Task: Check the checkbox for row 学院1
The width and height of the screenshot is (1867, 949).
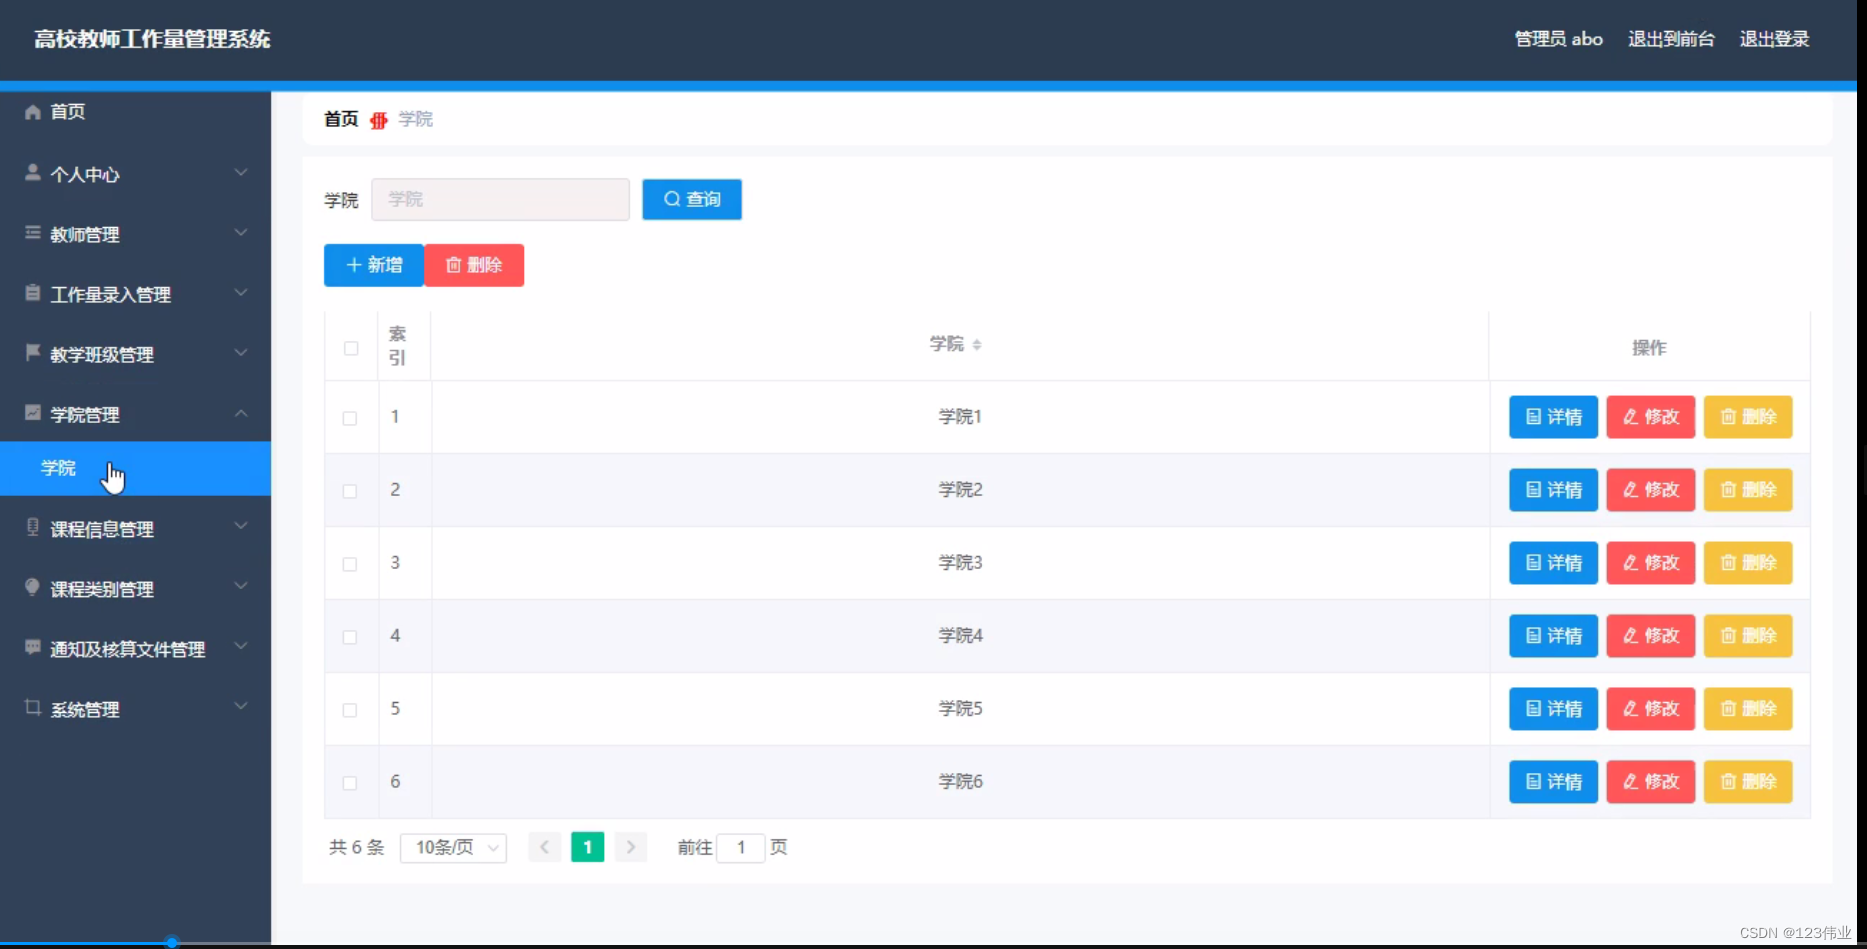Action: coord(351,418)
